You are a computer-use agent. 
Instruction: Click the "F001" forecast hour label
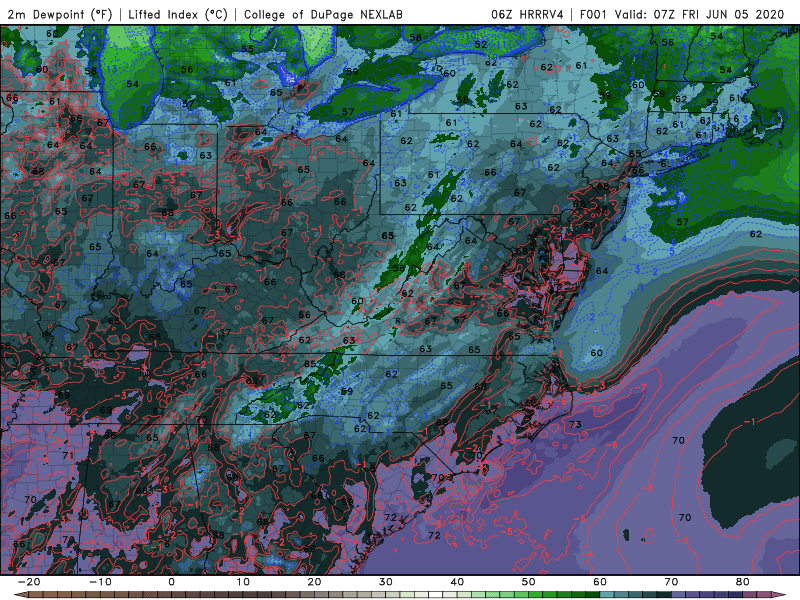pos(593,14)
